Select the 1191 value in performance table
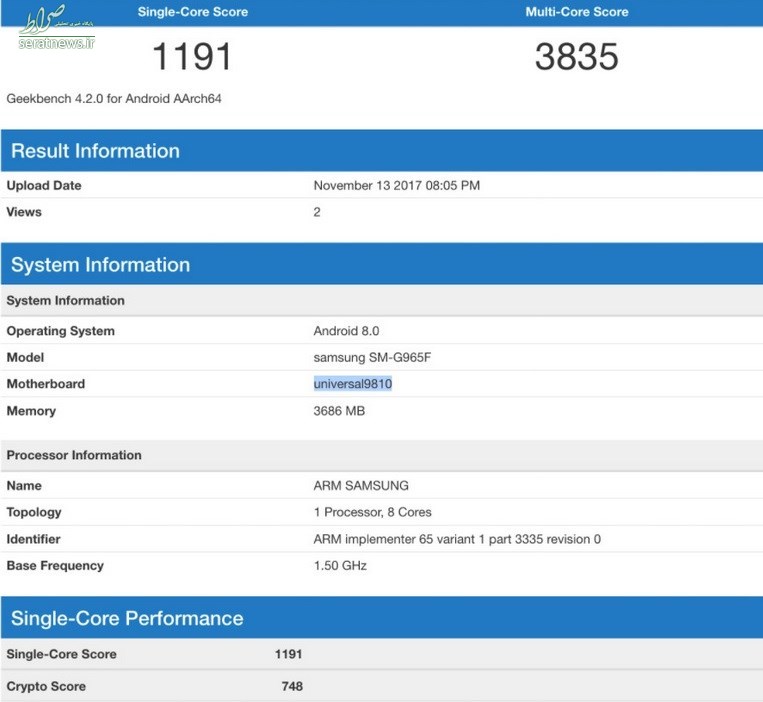 coord(289,654)
